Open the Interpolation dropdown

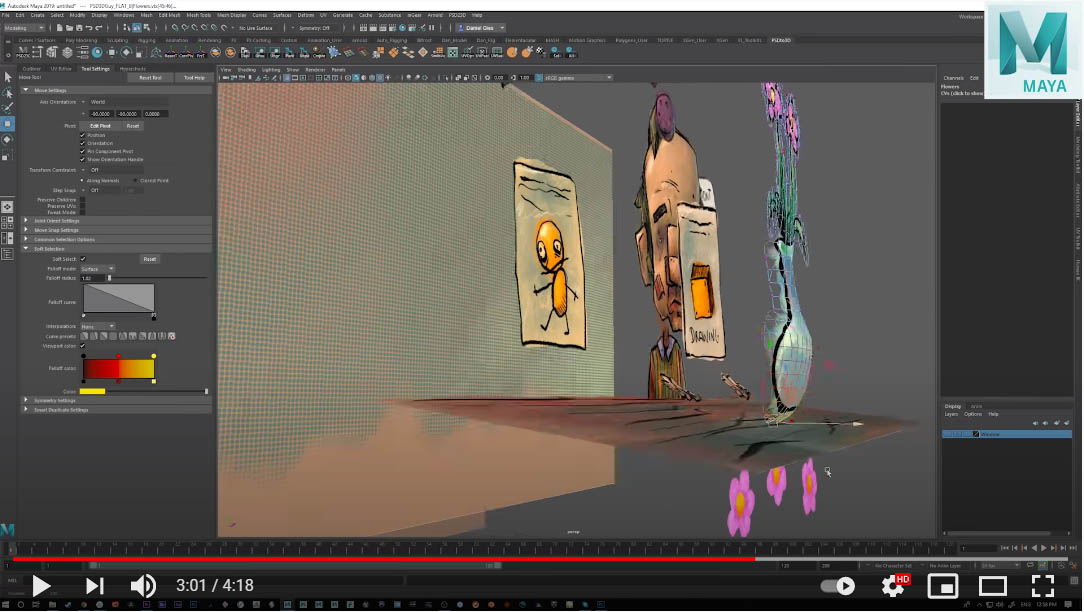(97, 326)
